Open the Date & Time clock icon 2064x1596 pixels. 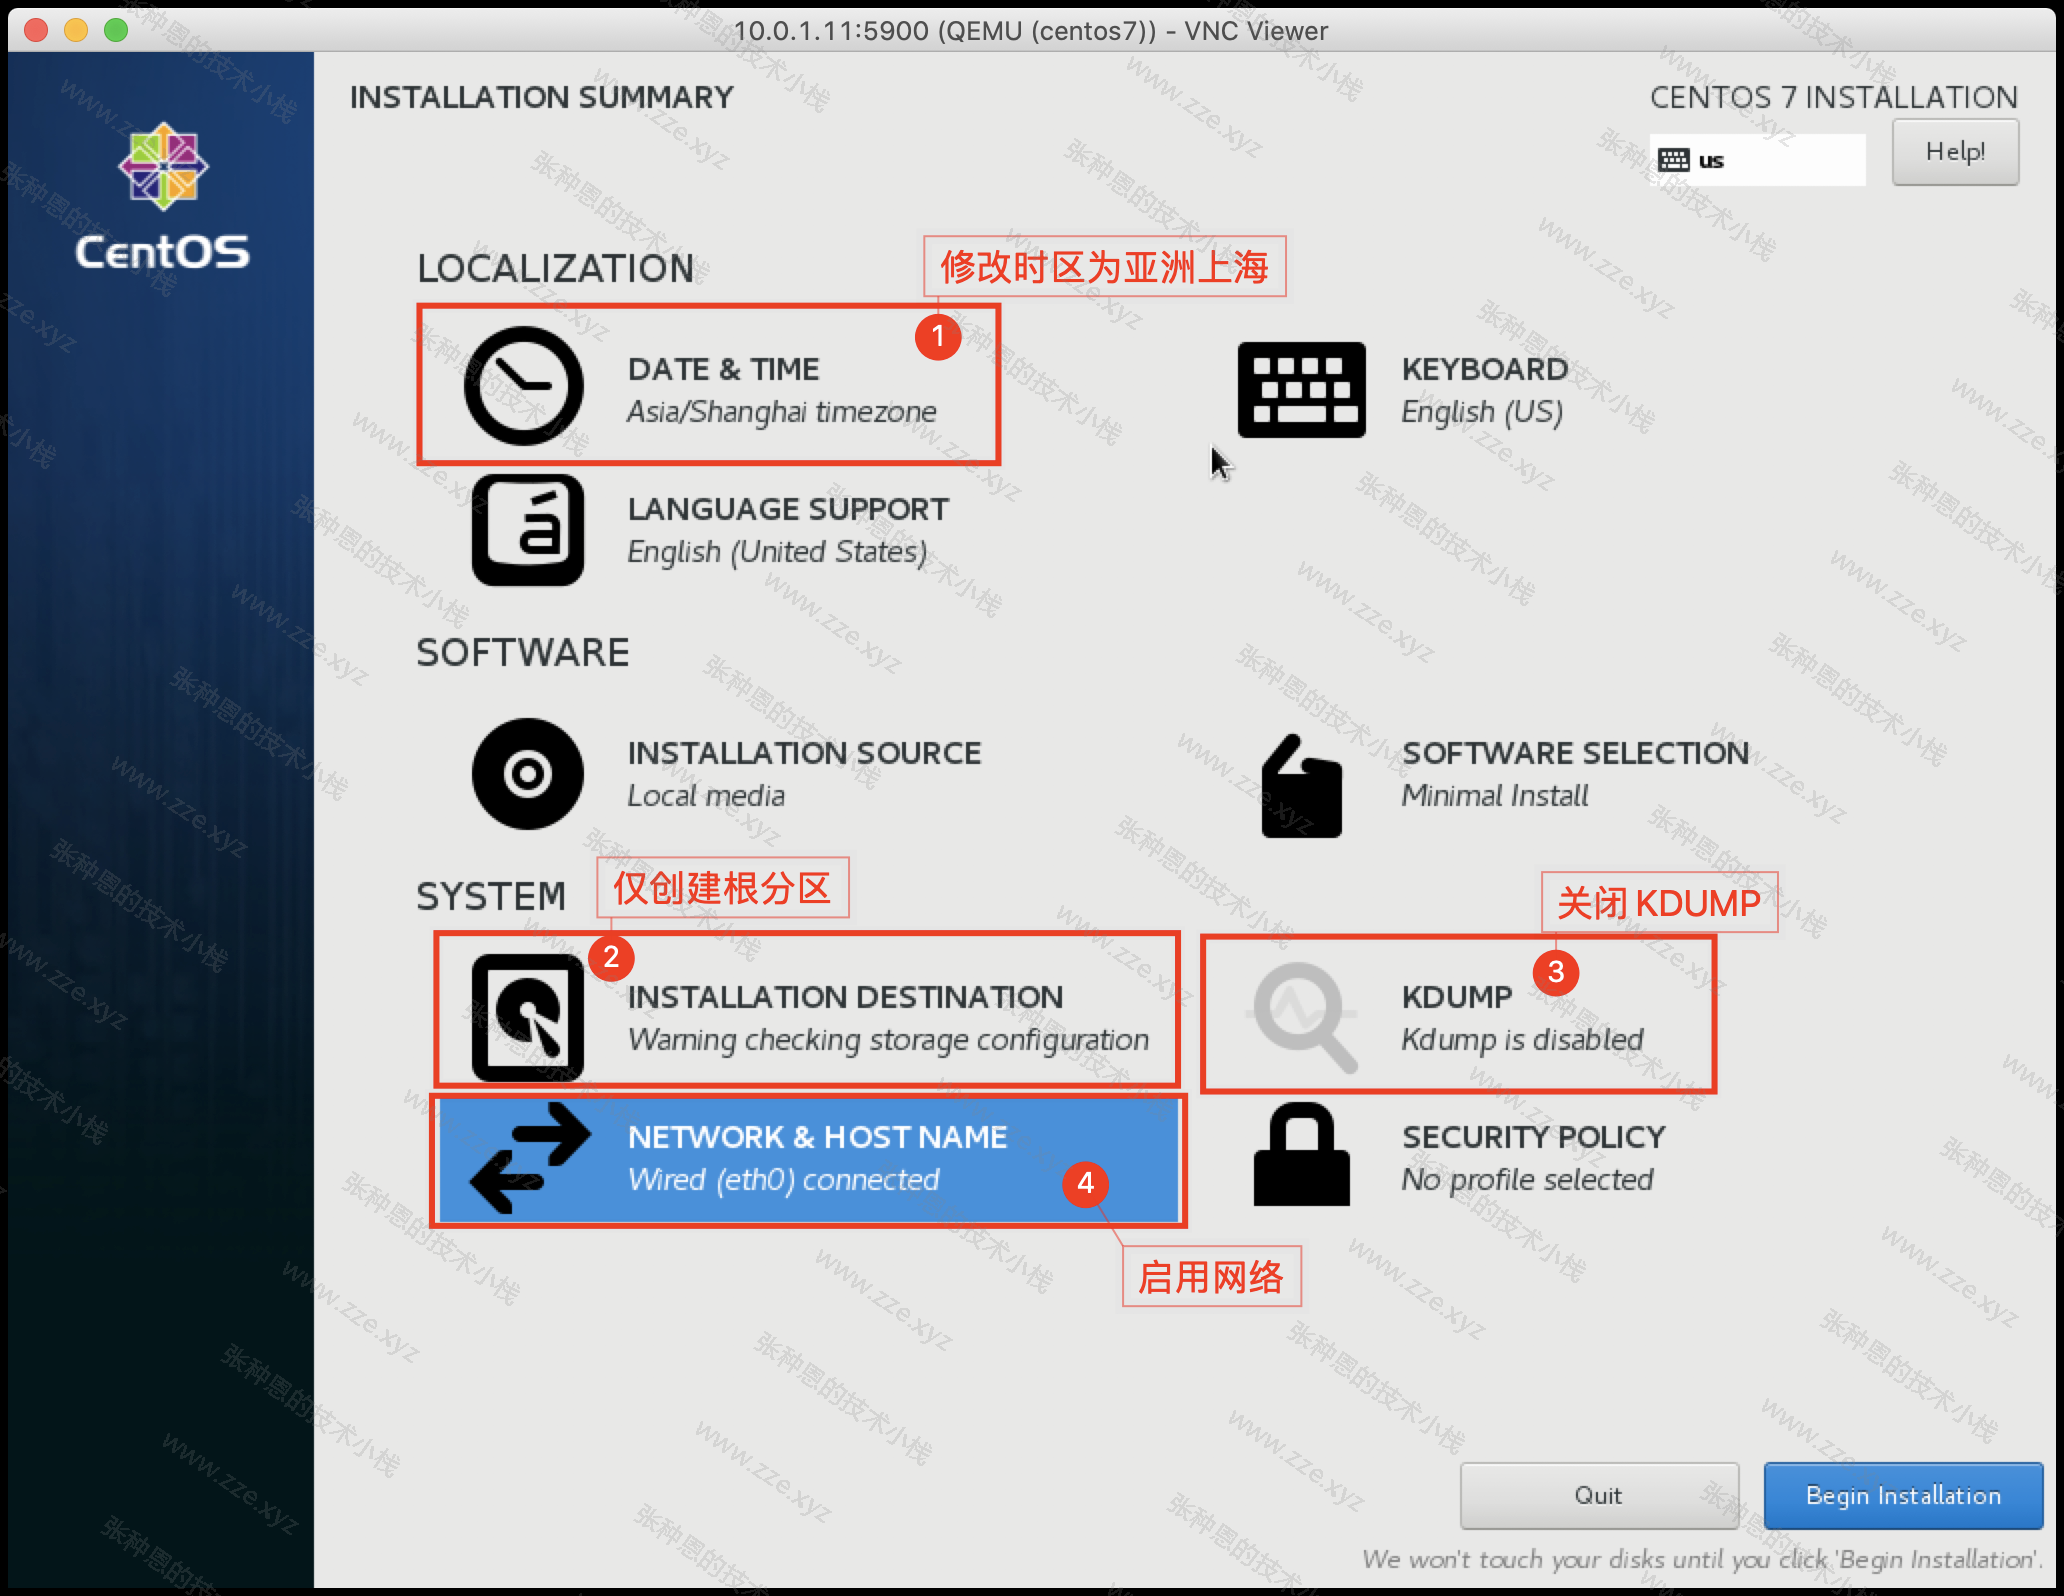click(524, 386)
